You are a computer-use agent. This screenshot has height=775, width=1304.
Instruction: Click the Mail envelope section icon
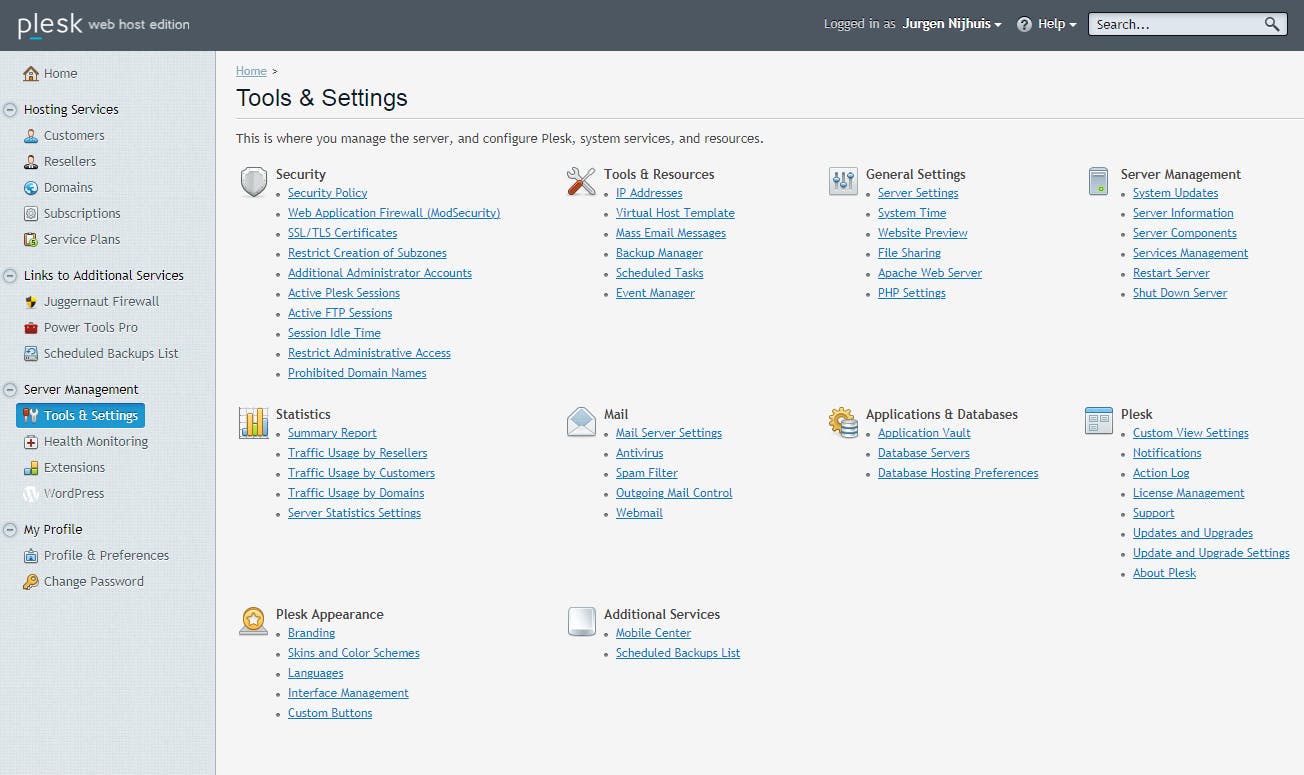pyautogui.click(x=581, y=421)
